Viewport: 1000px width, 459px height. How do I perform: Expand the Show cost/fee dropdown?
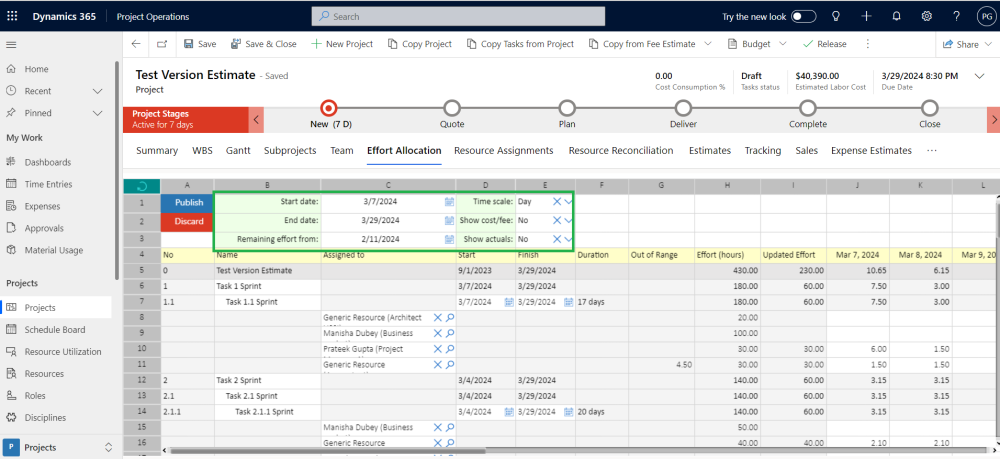click(569, 220)
